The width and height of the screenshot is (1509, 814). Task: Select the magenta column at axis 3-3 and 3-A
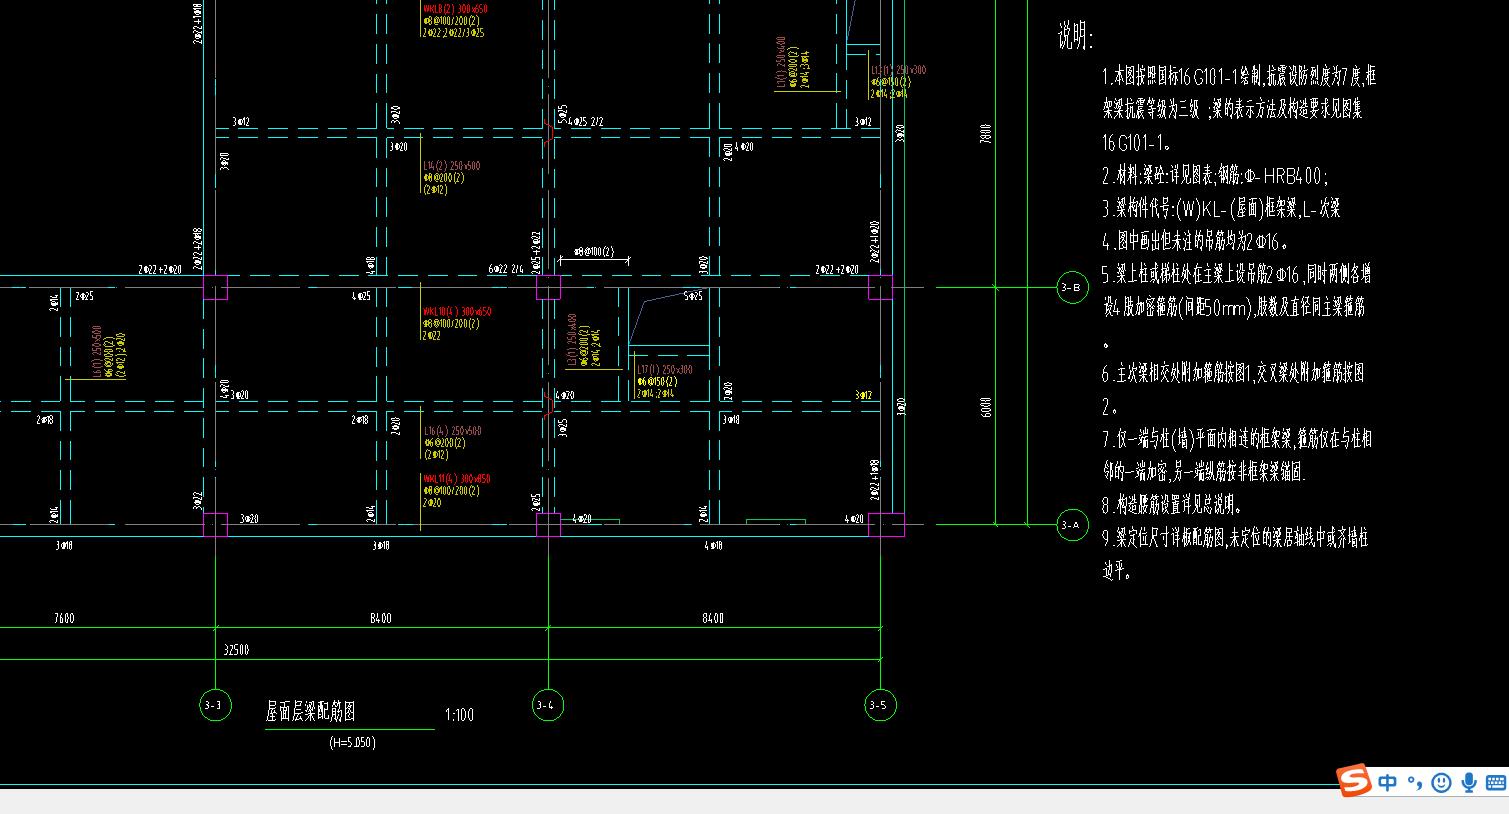tap(215, 525)
